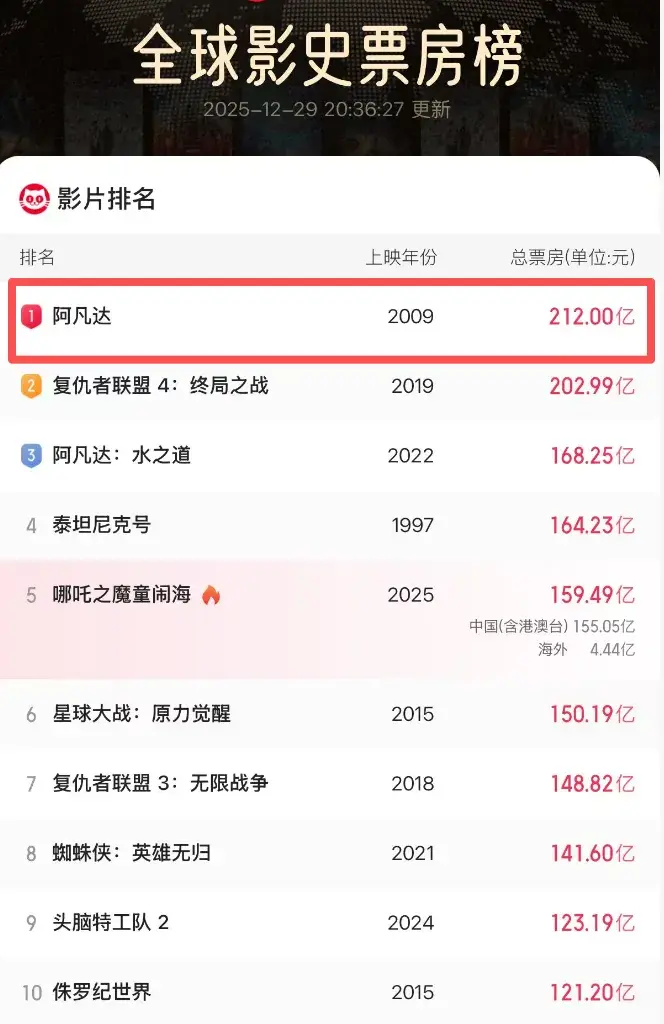
Task: Click the 排名 column header
Action: [38, 257]
